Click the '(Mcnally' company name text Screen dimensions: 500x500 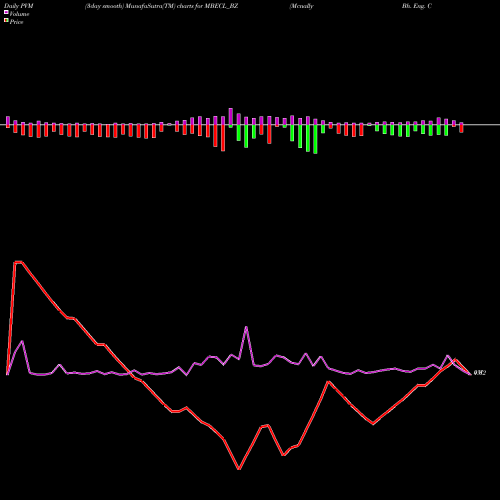[302, 6]
